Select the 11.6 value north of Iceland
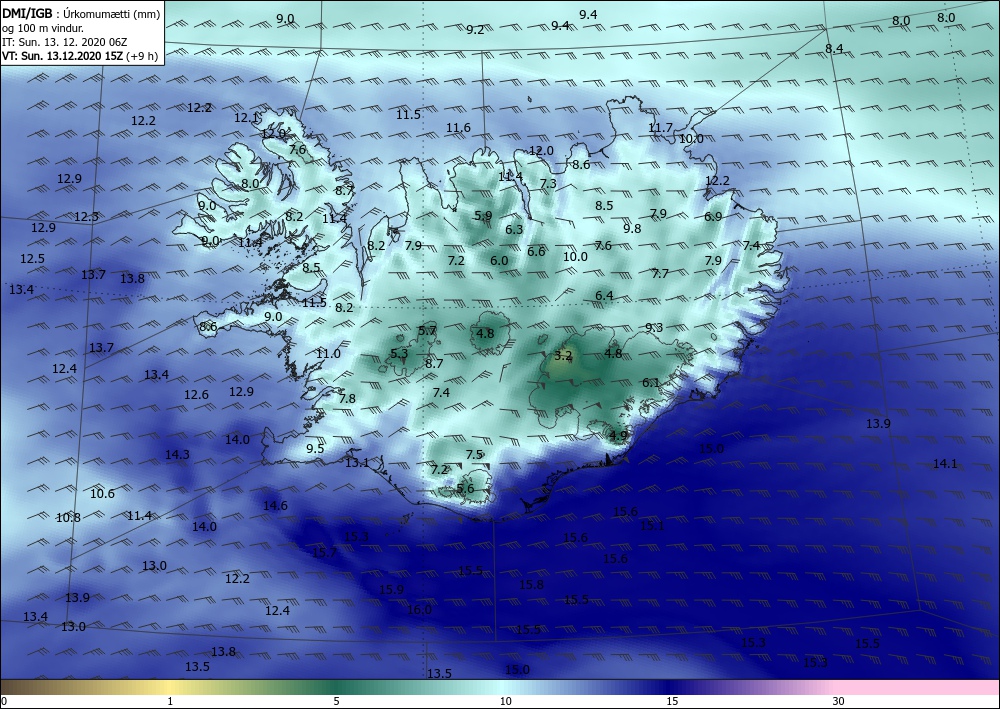This screenshot has height=709, width=1000. click(458, 128)
